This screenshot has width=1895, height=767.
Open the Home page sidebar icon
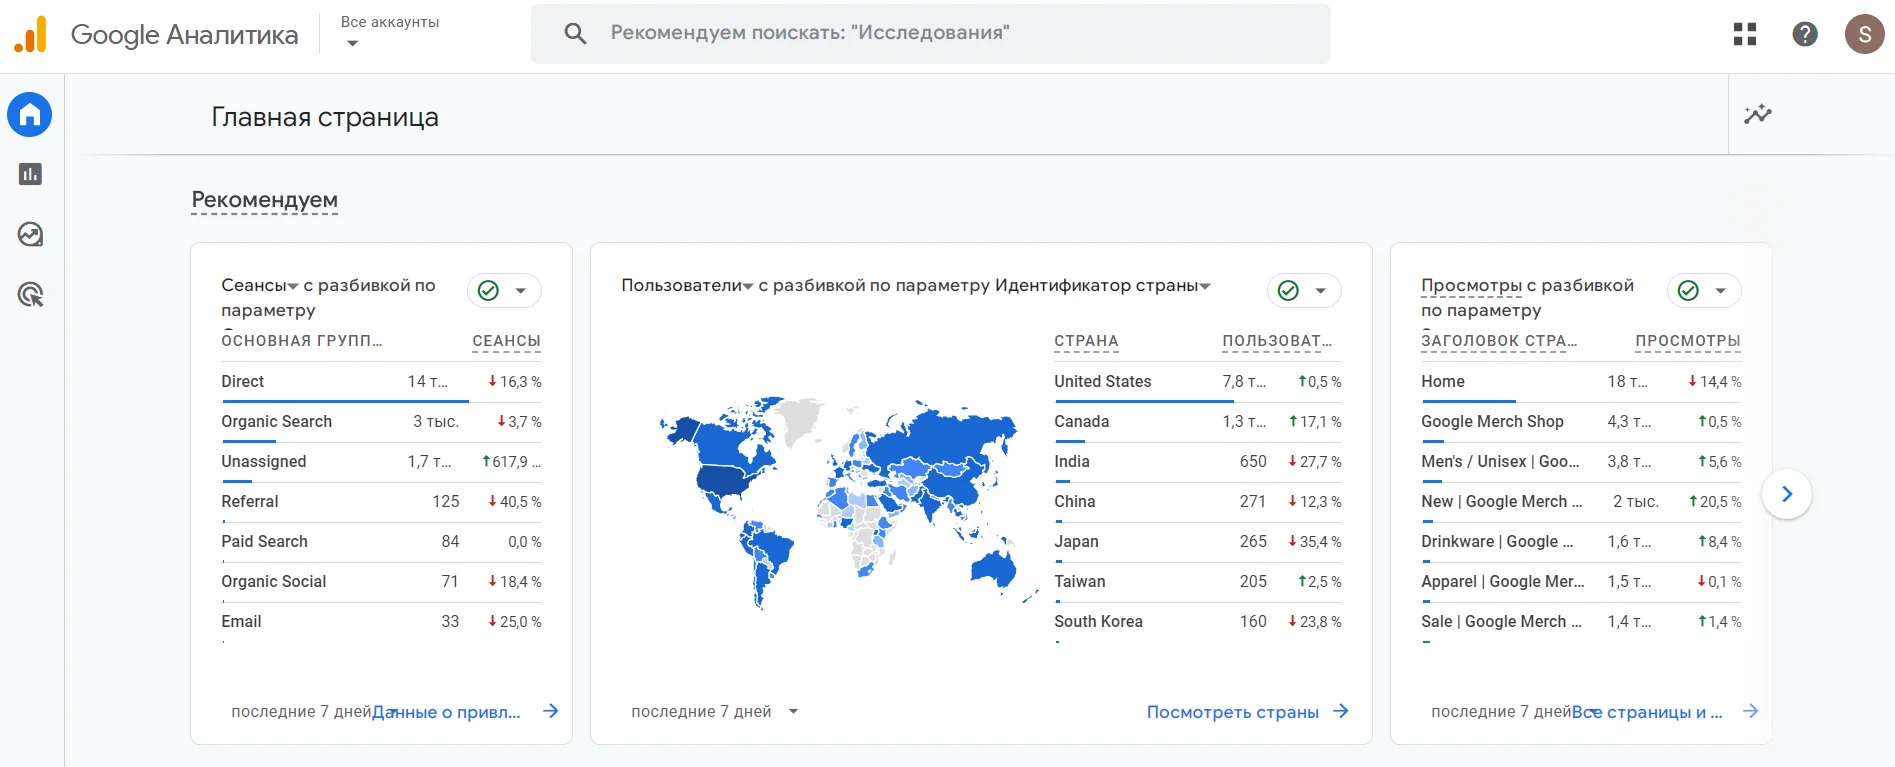click(30, 115)
